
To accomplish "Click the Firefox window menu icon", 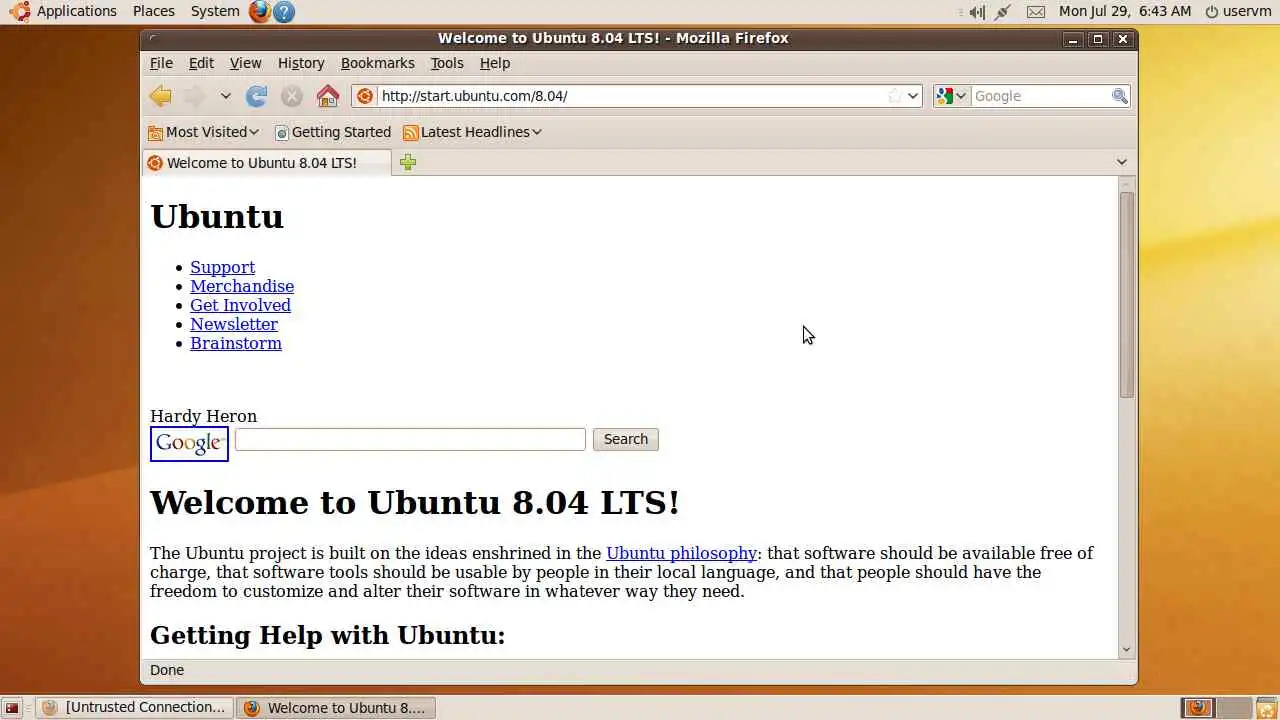I will pyautogui.click(x=153, y=39).
